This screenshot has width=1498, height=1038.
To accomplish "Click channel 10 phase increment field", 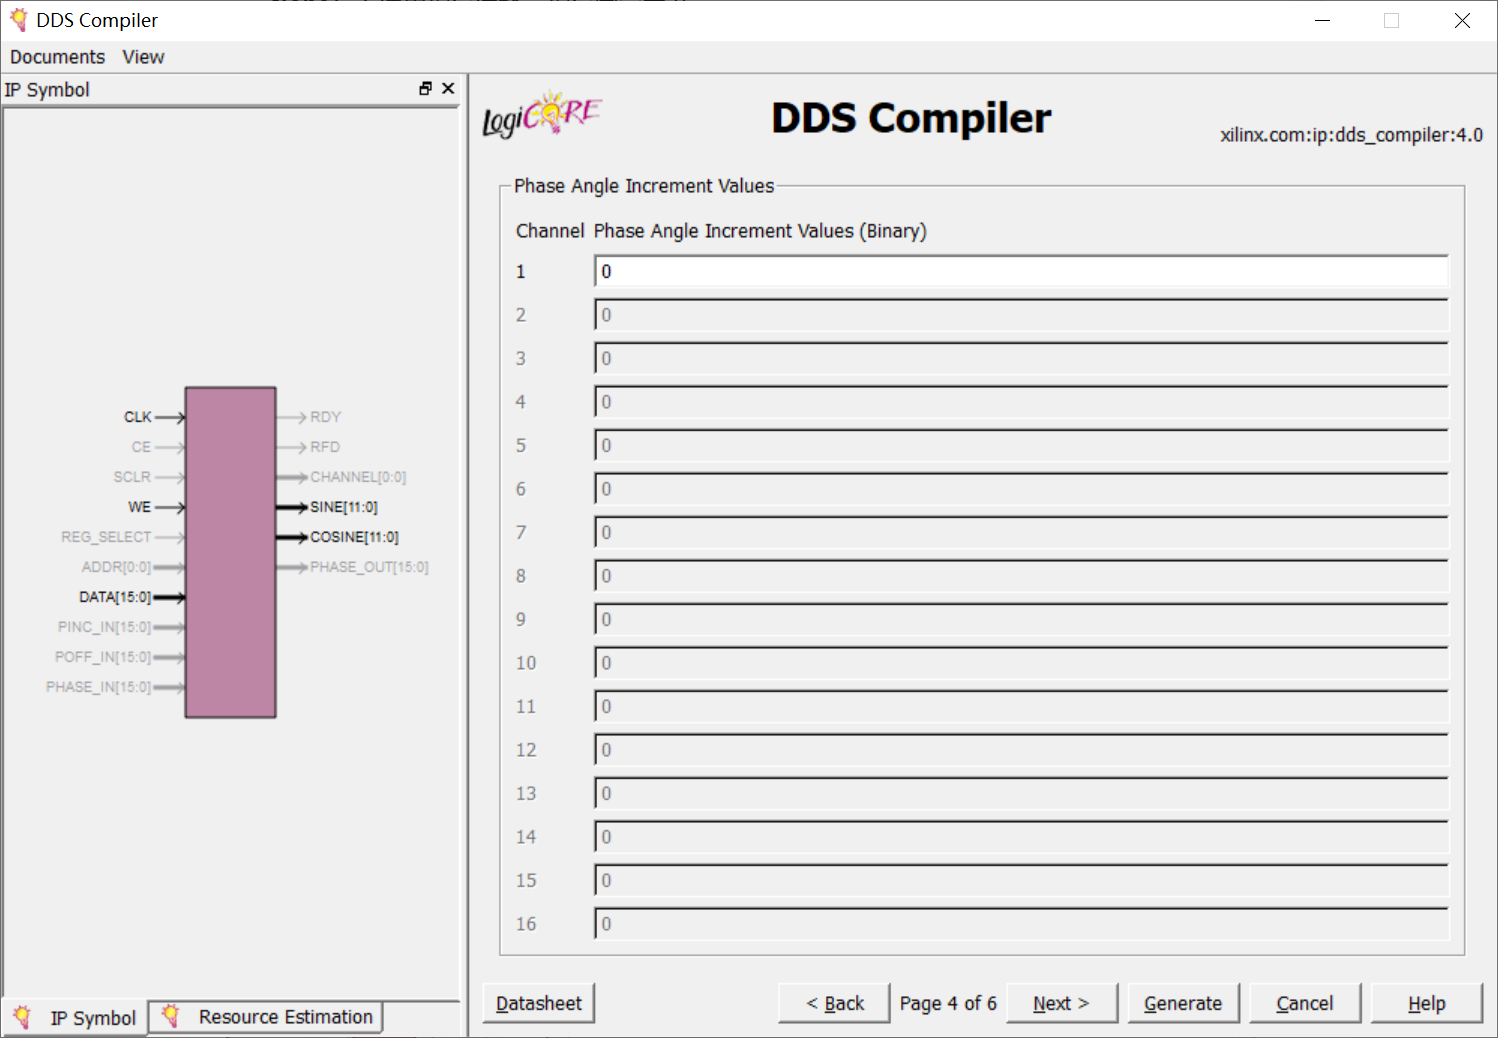I will pos(1021,663).
